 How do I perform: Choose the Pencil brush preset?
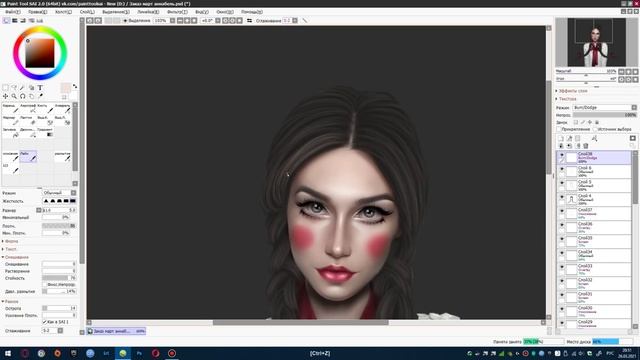point(10,108)
